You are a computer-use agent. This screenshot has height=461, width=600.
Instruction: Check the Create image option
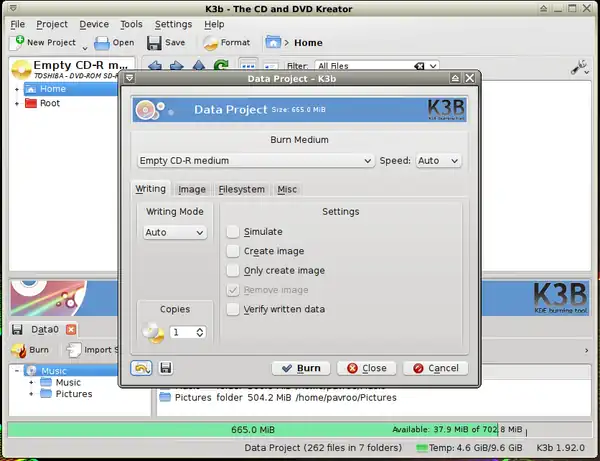(x=233, y=251)
